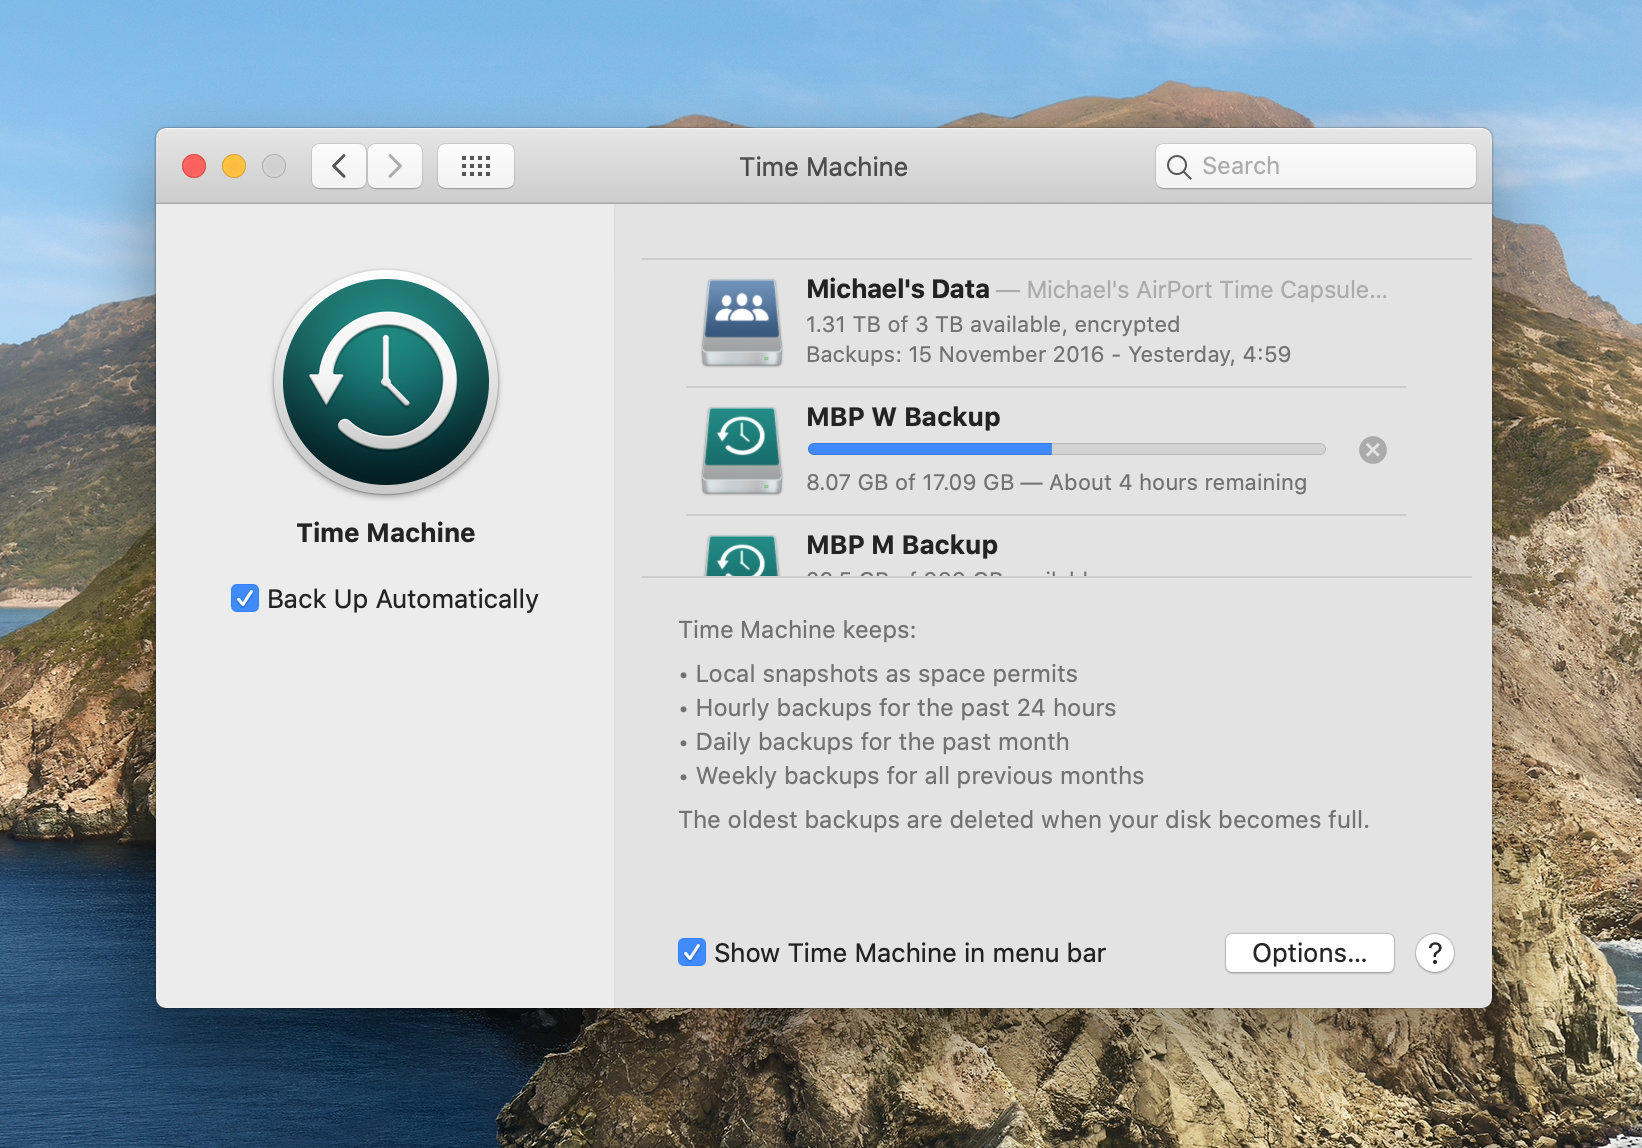Cancel the MBP W Backup in progress

[1372, 449]
